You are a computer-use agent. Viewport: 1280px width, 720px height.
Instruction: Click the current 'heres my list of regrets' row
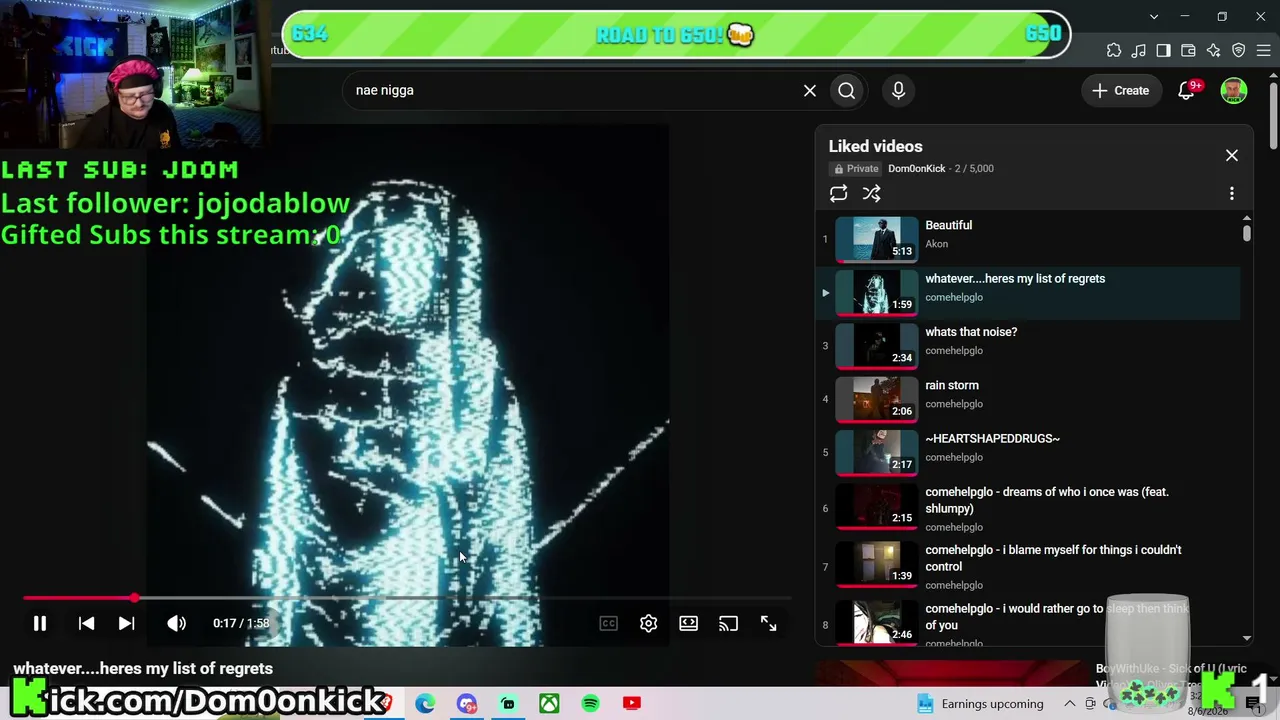click(x=1030, y=292)
